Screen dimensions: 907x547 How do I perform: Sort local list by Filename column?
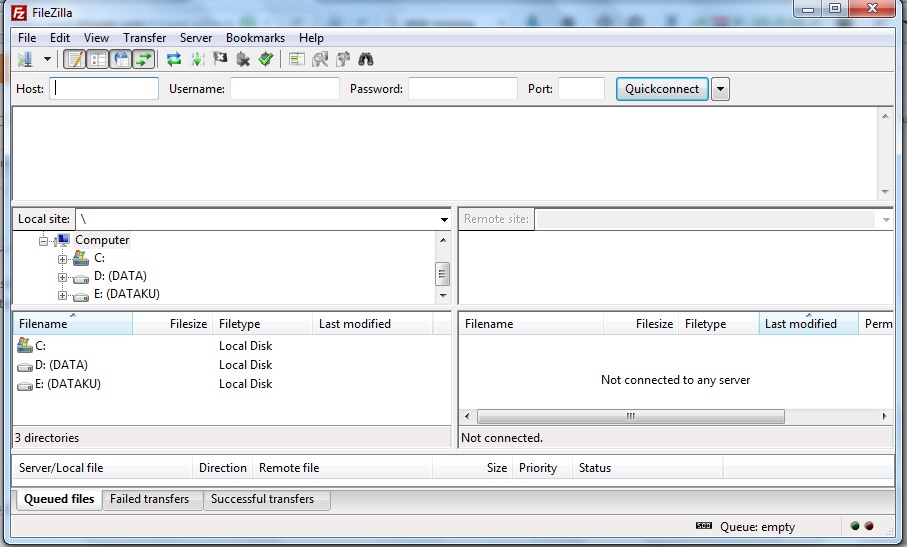[x=73, y=324]
